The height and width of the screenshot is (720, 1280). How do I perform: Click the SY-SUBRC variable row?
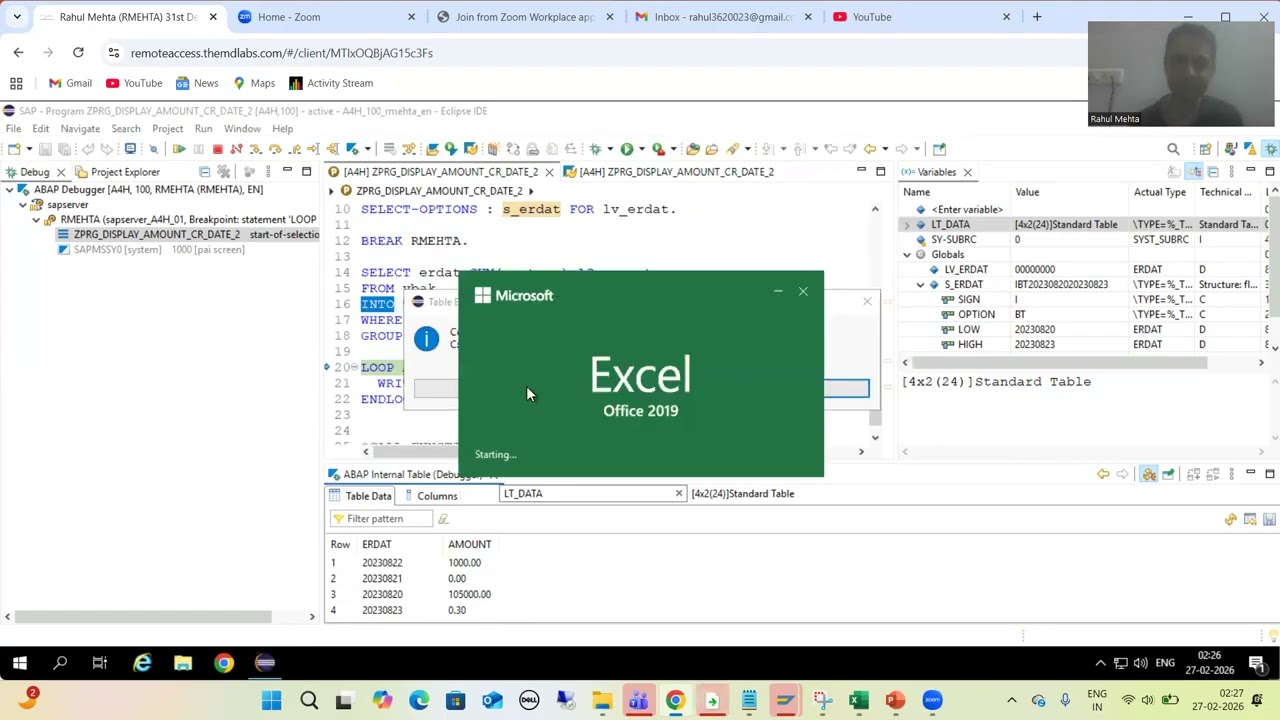pyautogui.click(x=1085, y=239)
